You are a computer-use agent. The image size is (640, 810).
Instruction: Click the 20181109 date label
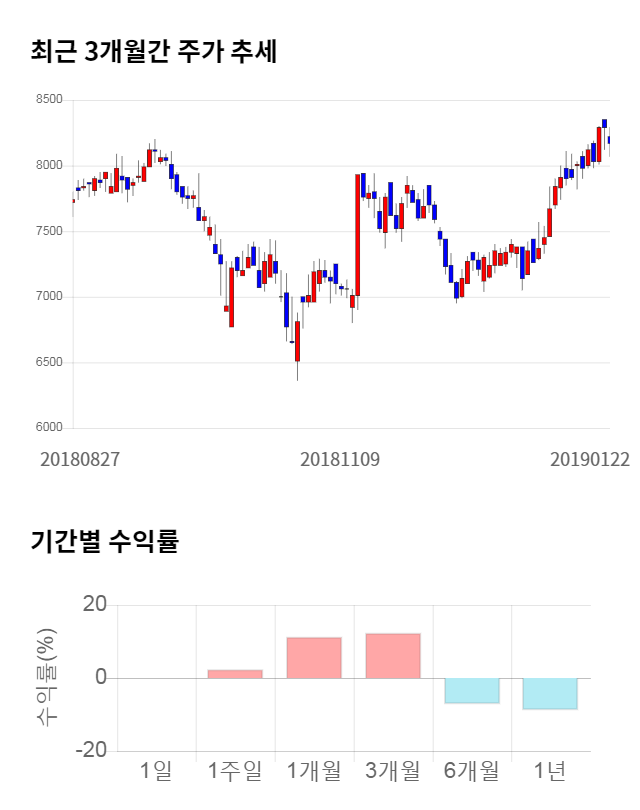point(340,459)
